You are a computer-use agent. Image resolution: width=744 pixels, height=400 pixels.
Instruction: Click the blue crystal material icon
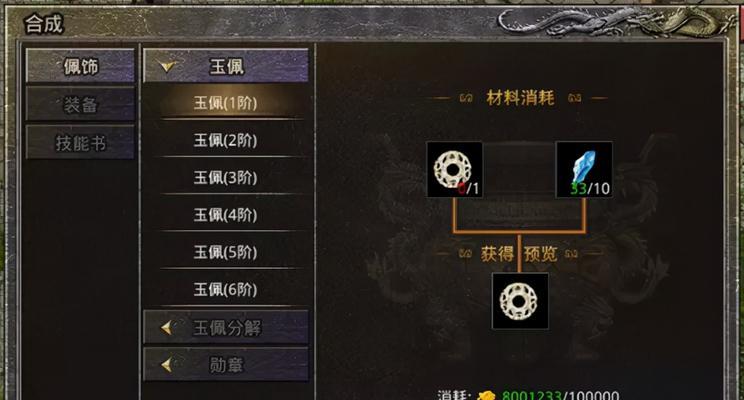click(584, 169)
